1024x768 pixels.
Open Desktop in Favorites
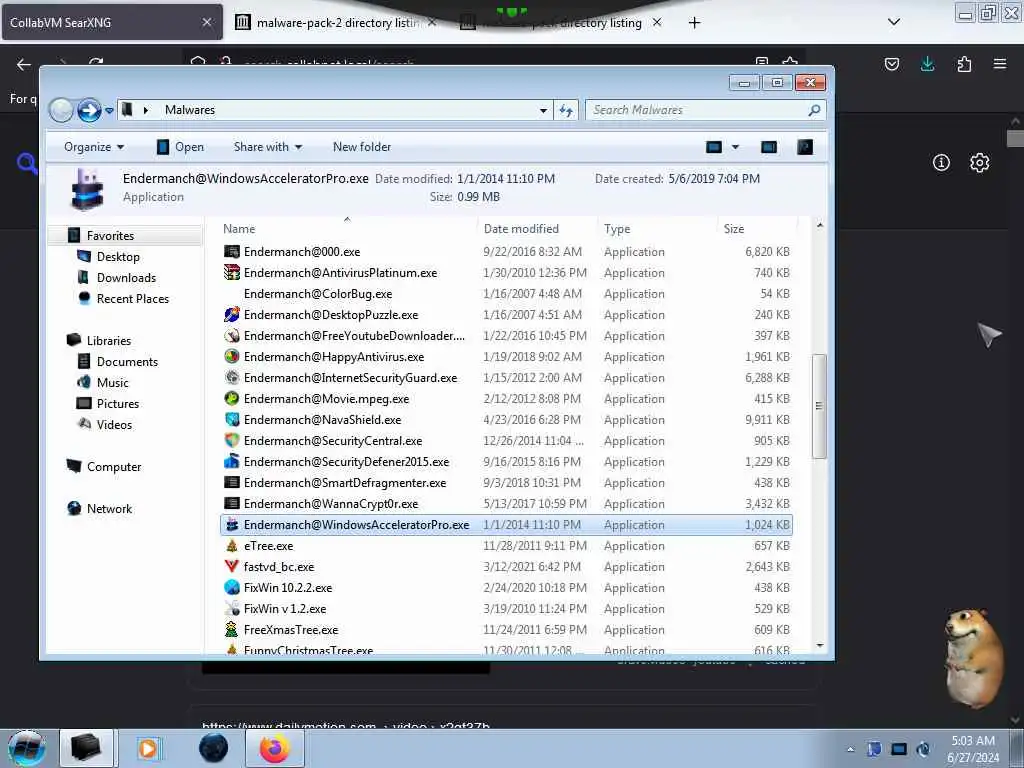pyautogui.click(x=118, y=257)
